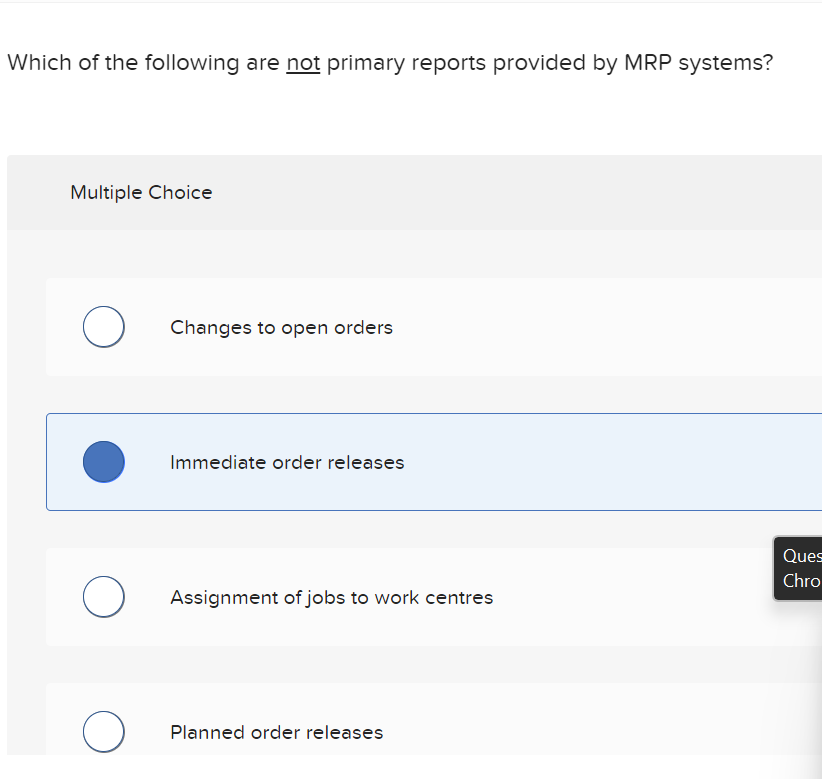Open the dark overlay panel on the right

pos(799,568)
